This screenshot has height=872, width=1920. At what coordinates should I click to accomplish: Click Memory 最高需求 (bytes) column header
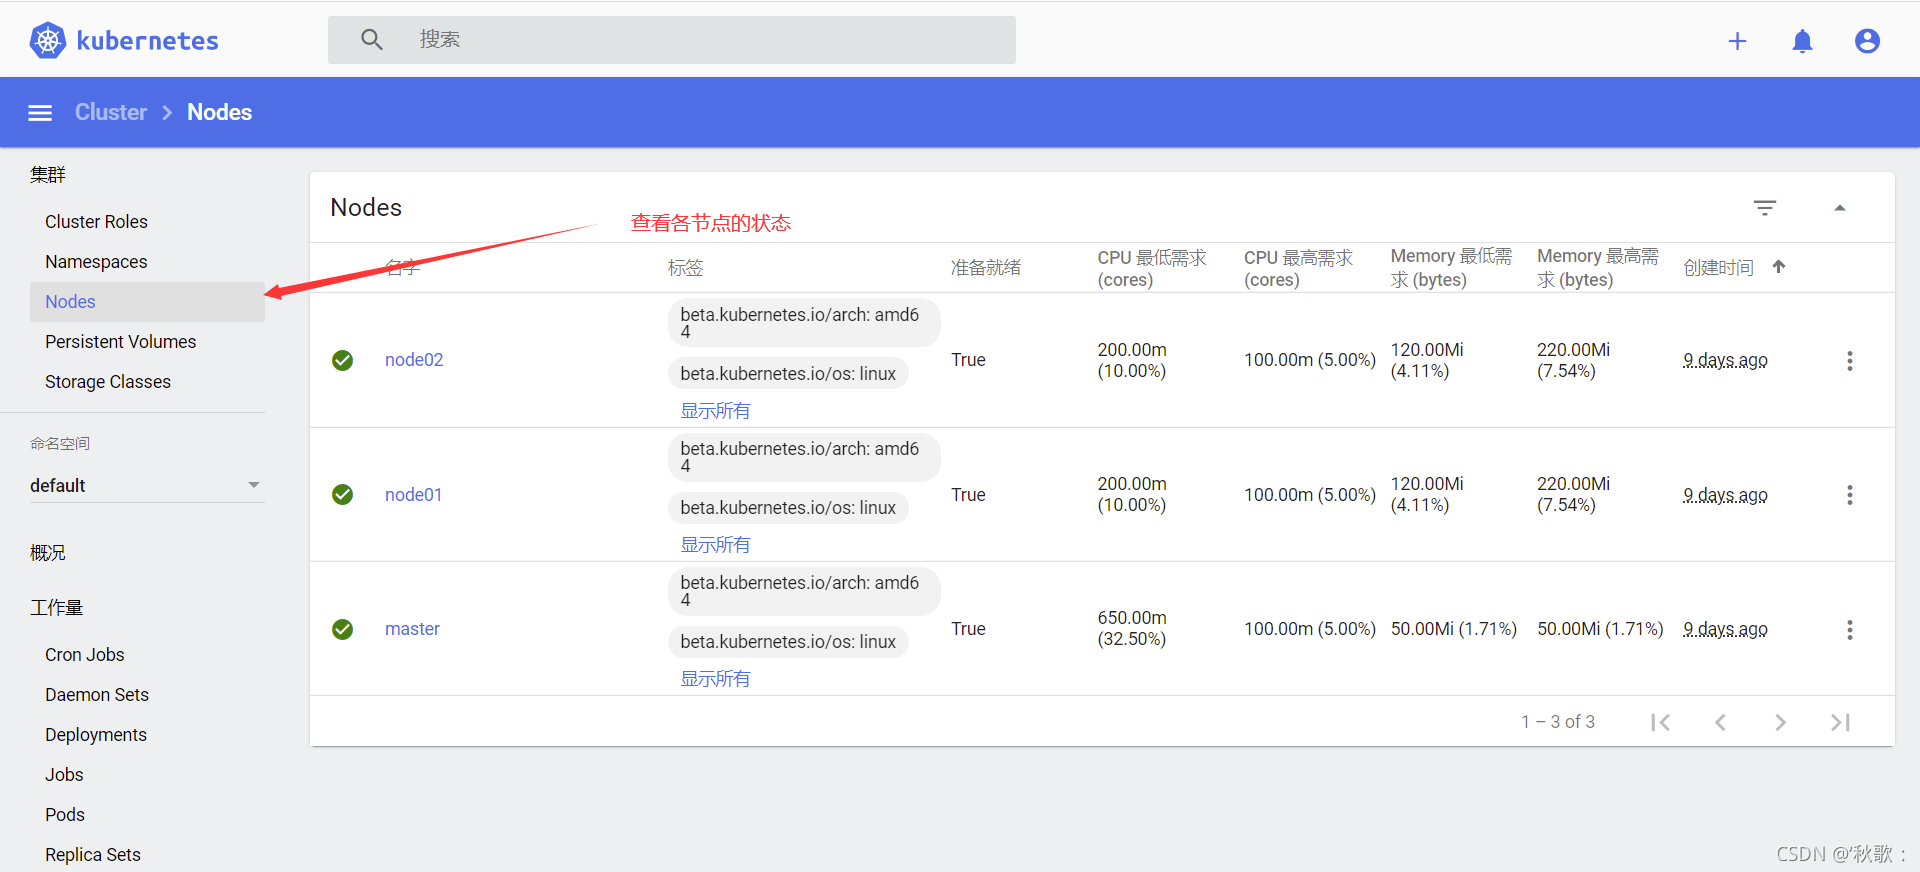point(1598,268)
